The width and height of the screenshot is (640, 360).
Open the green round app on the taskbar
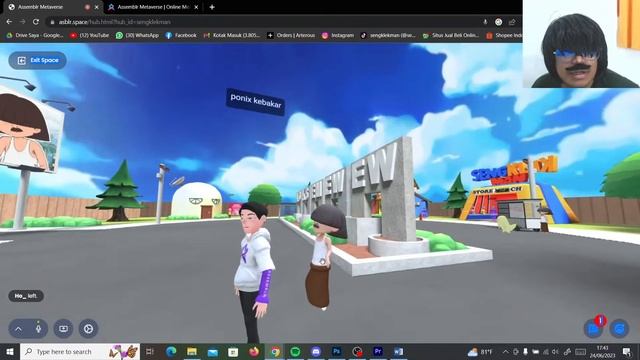295,351
